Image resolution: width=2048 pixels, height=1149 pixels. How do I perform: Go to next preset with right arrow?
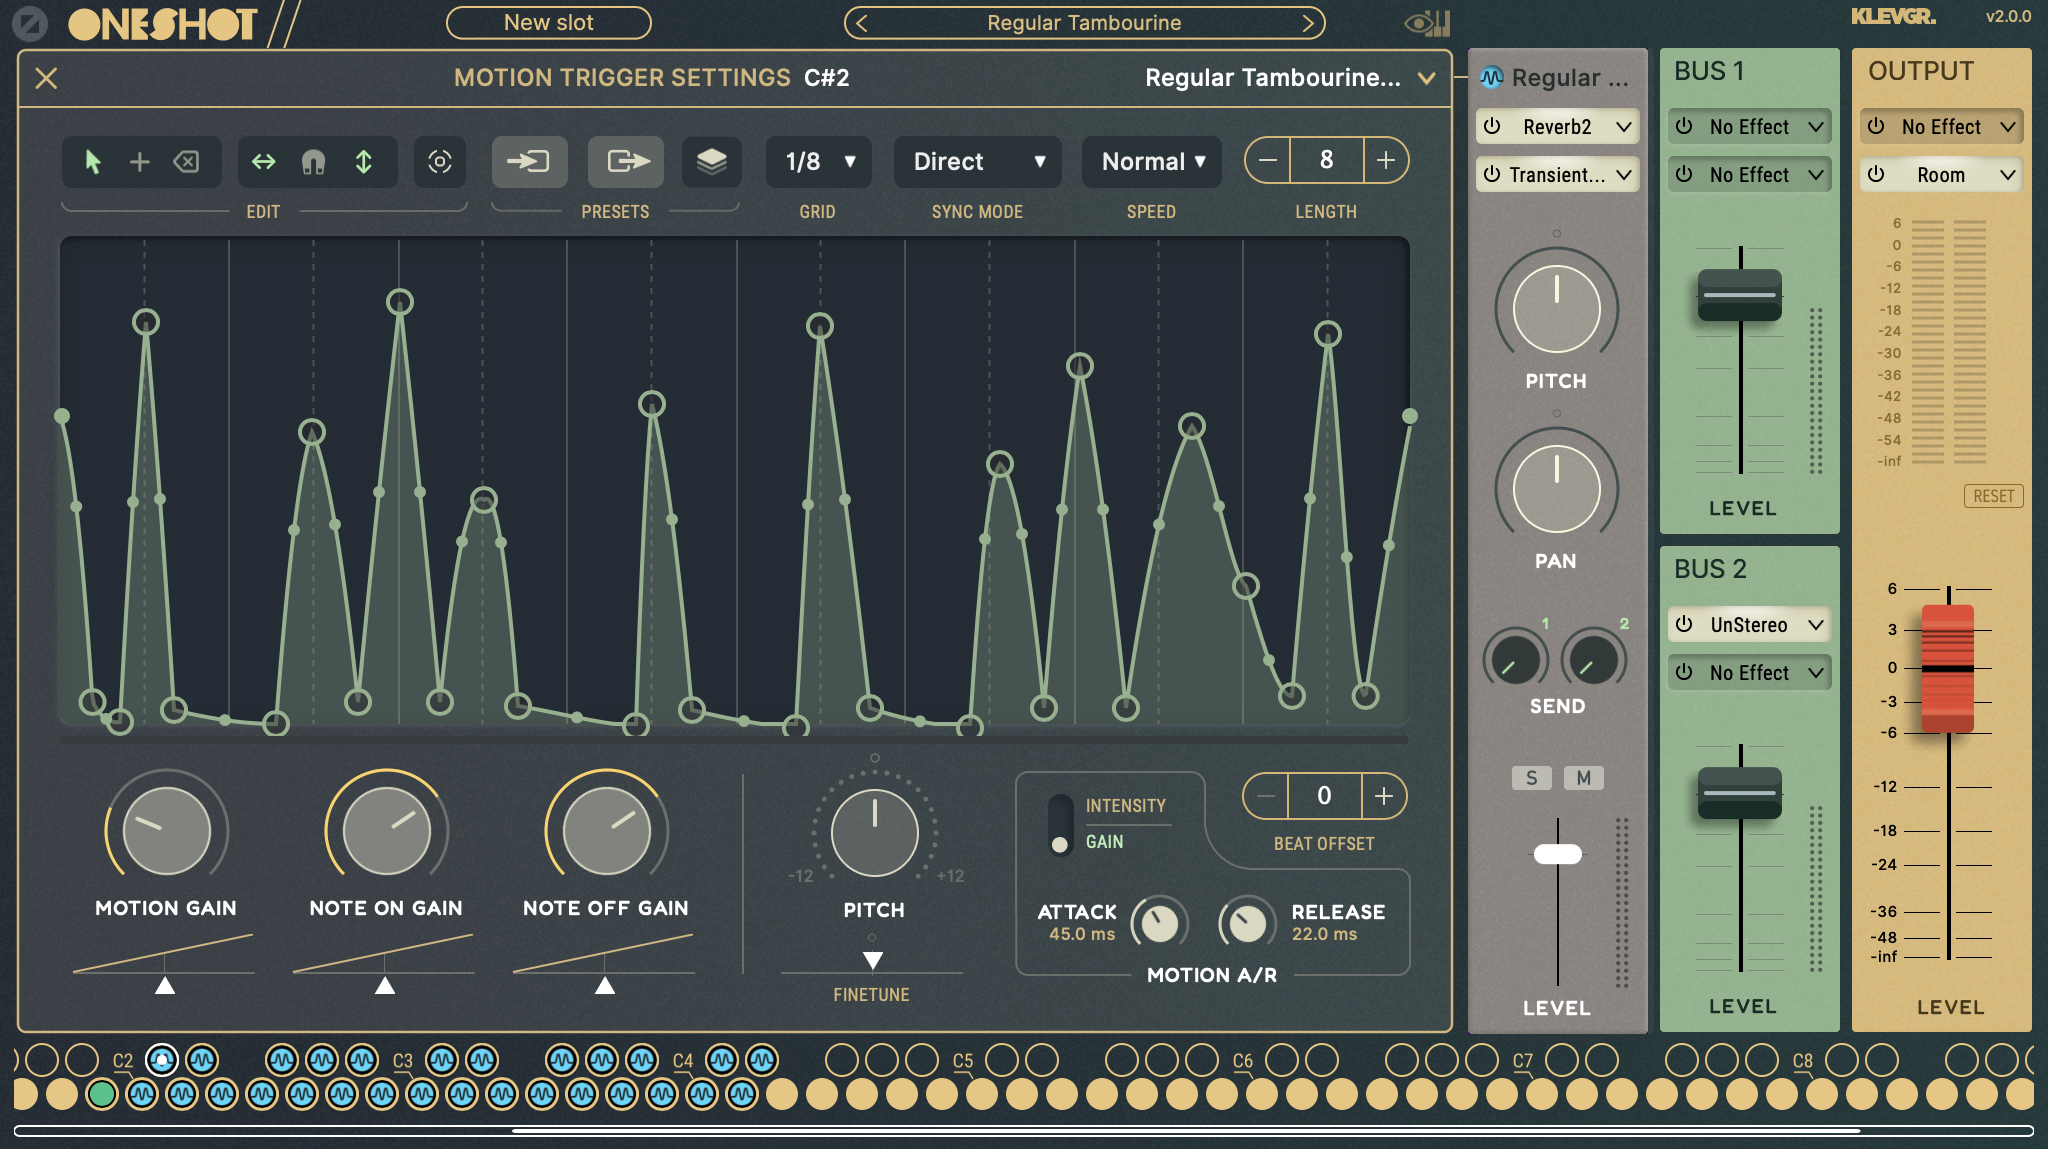1308,22
